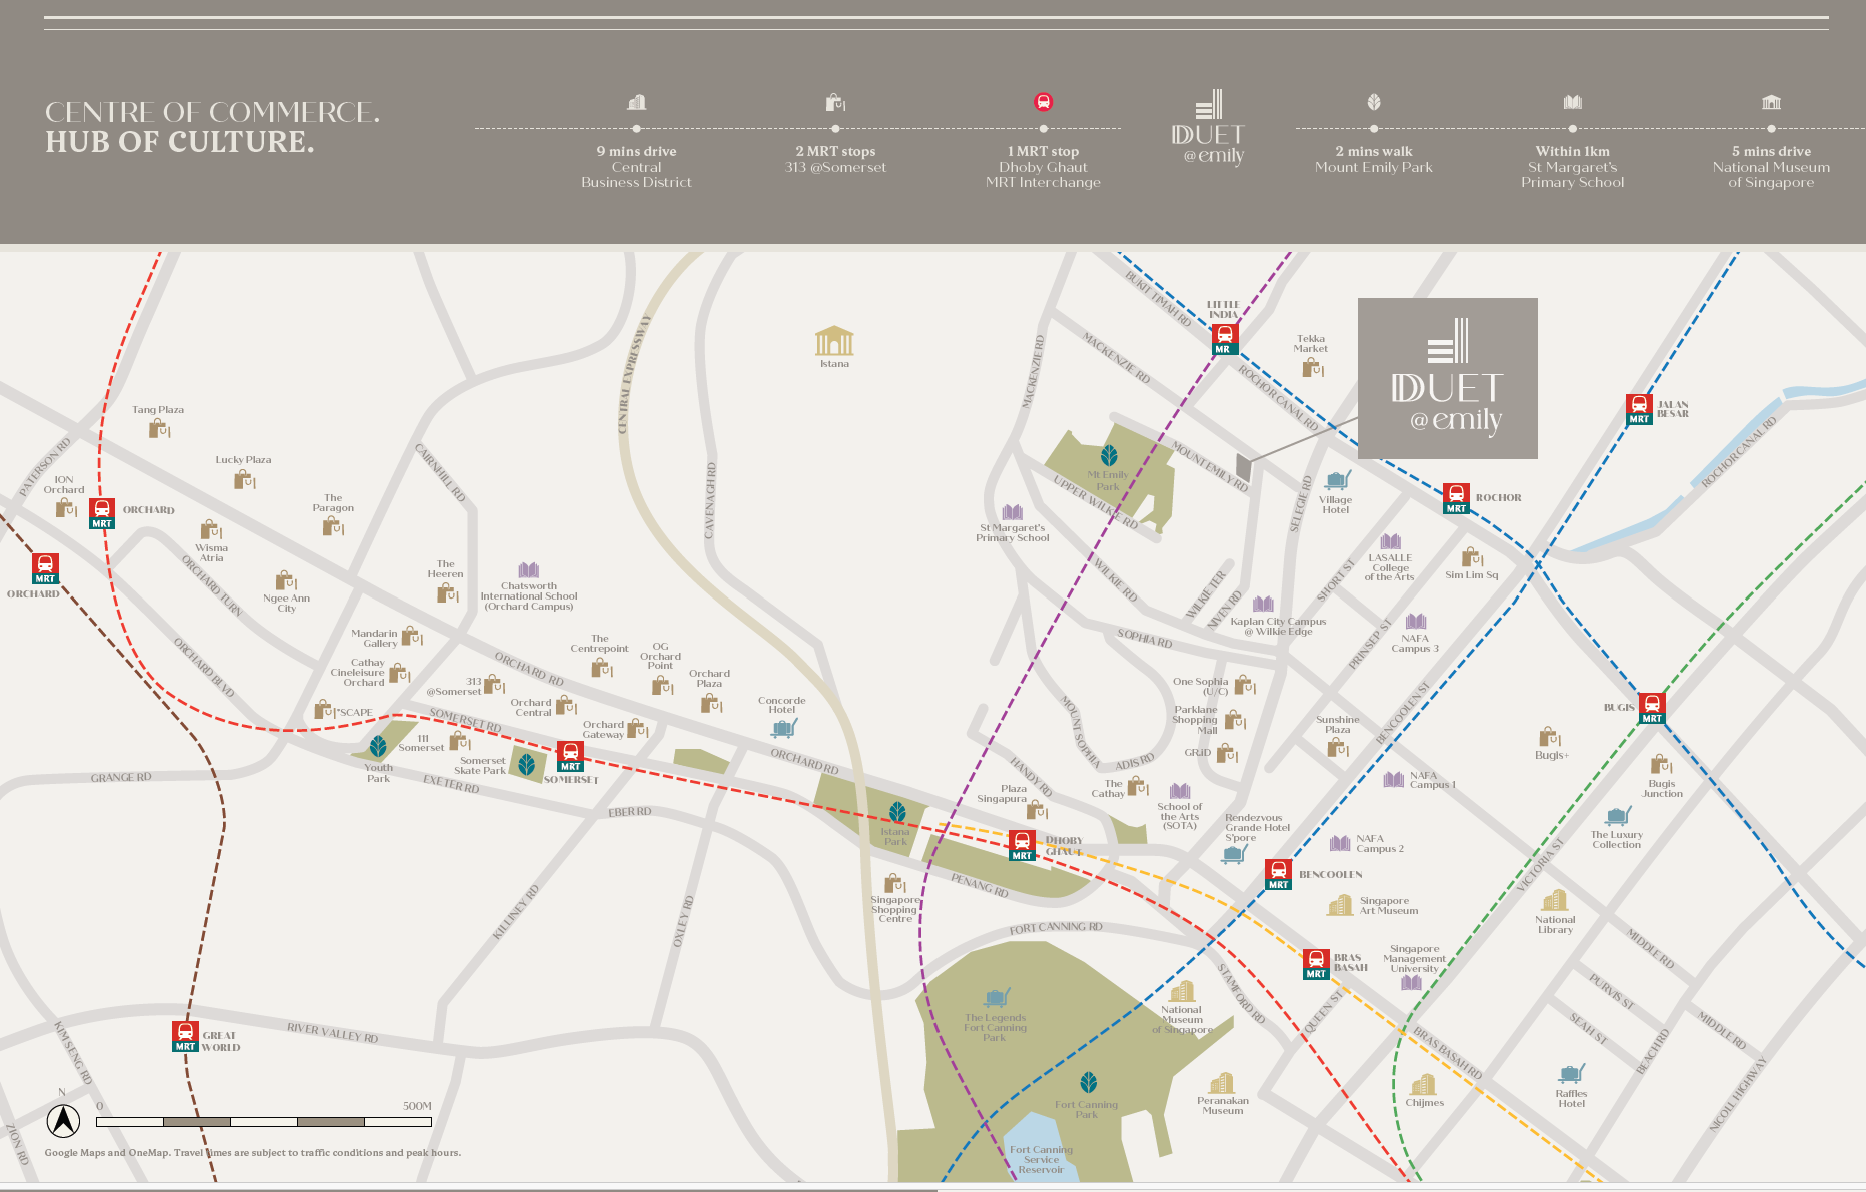Image resolution: width=1866 pixels, height=1192 pixels.
Task: Click the Tekka Market shopping icon
Action: pyautogui.click(x=1313, y=367)
